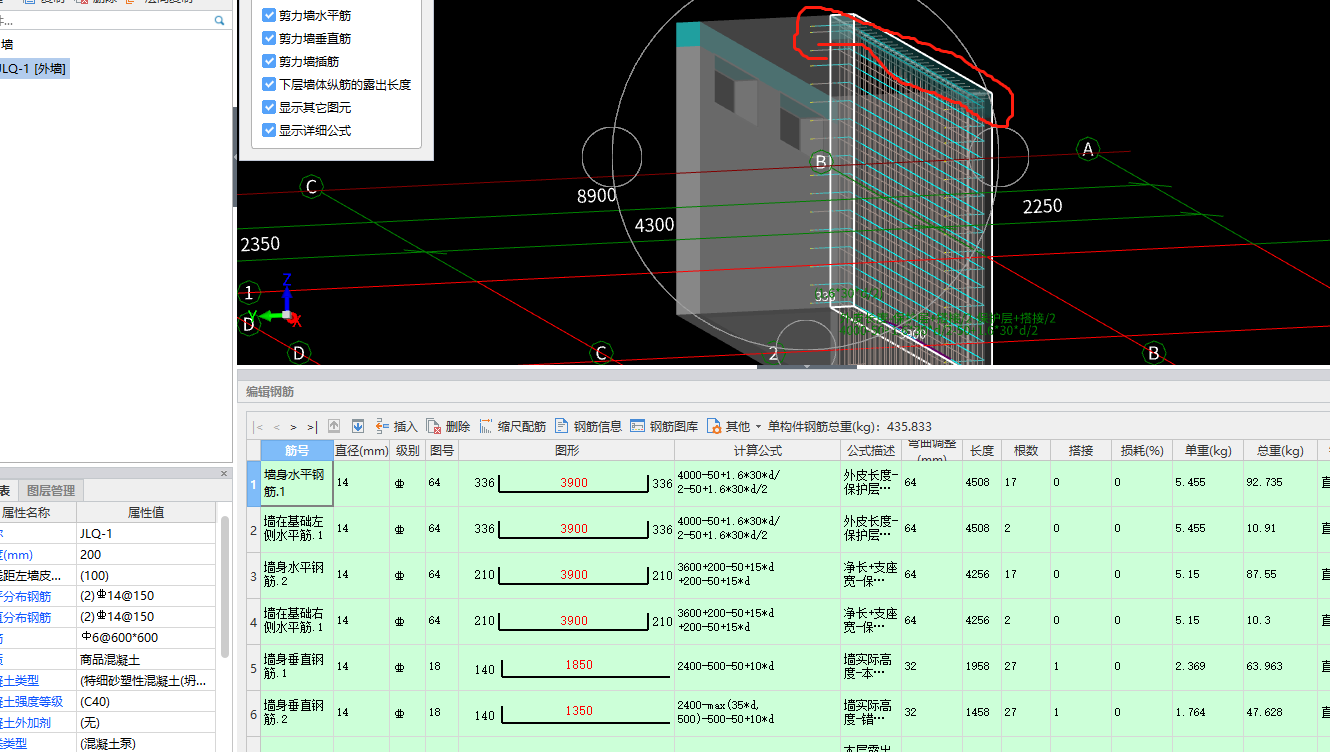Select rebar row 1 墙身水平钢筋.1
Image resolution: width=1330 pixels, height=752 pixels.
pos(296,483)
